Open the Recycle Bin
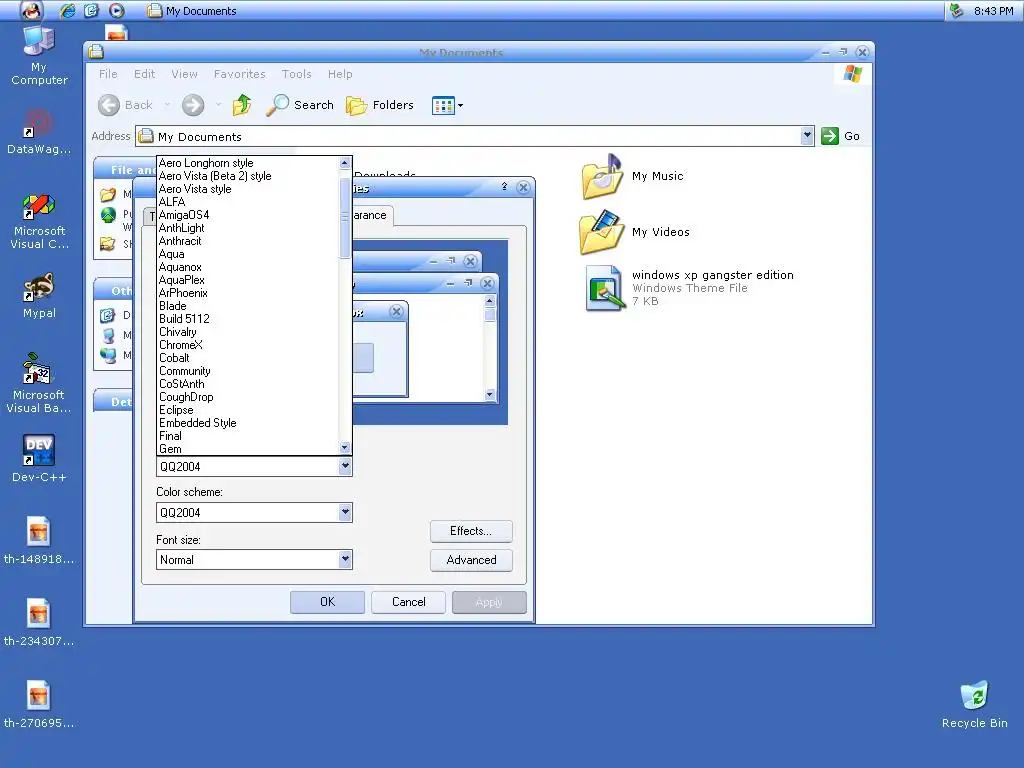1024x768 pixels. point(974,705)
